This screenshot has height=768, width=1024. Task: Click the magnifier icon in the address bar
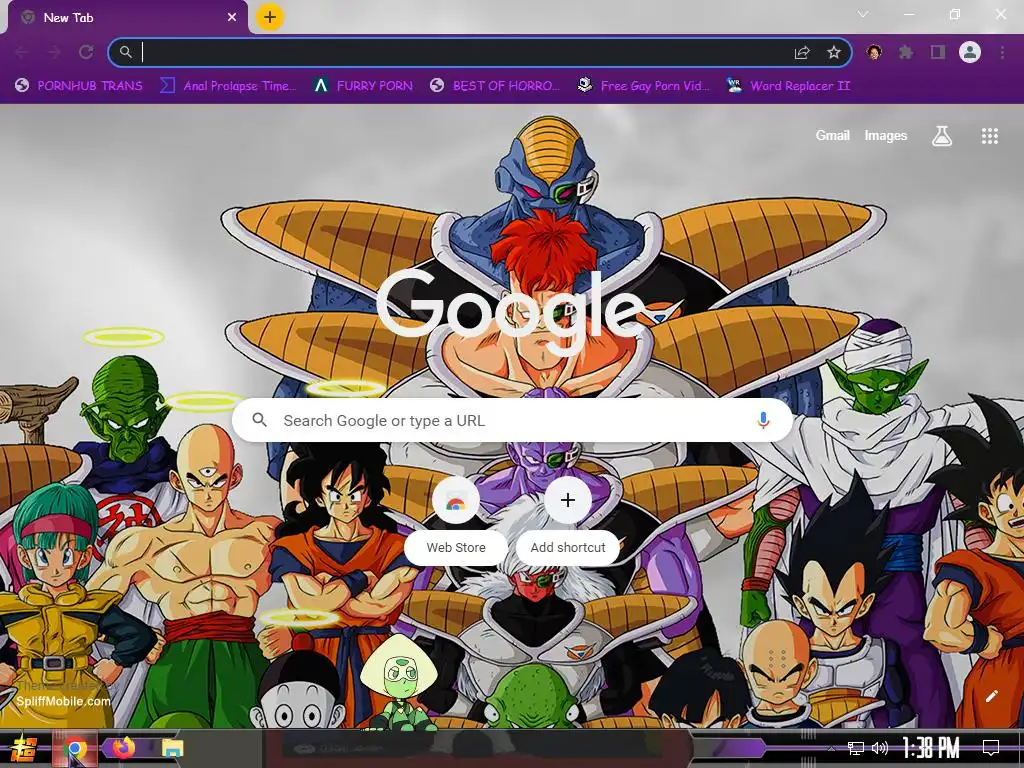click(125, 52)
